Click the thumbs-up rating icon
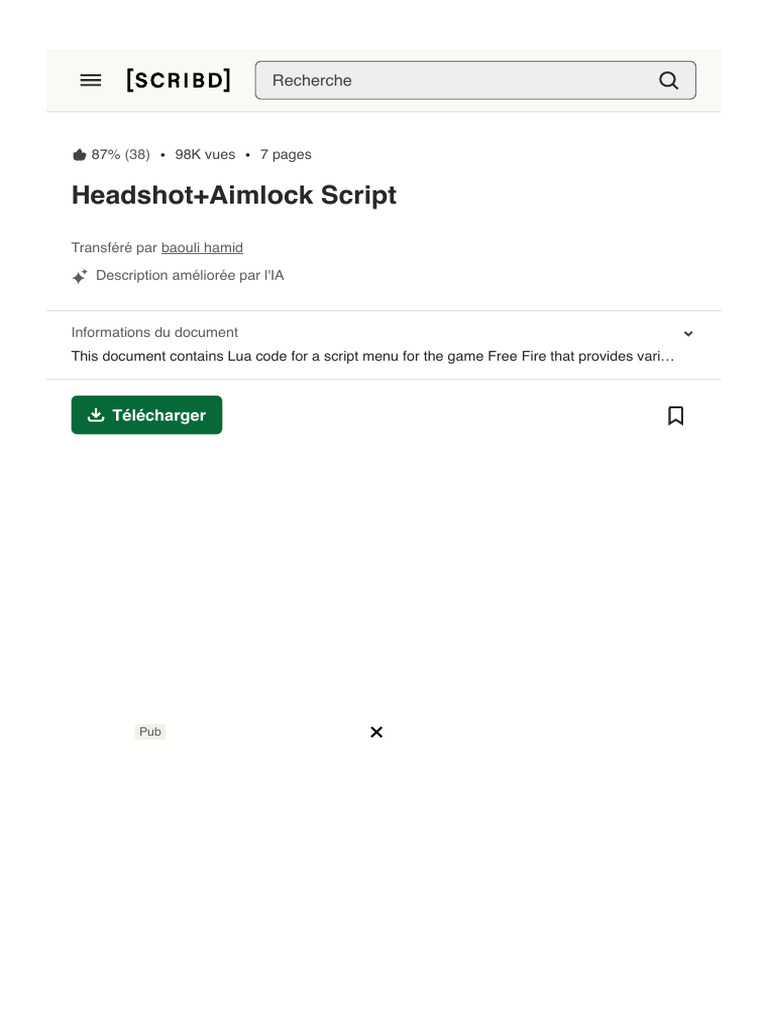 point(79,155)
